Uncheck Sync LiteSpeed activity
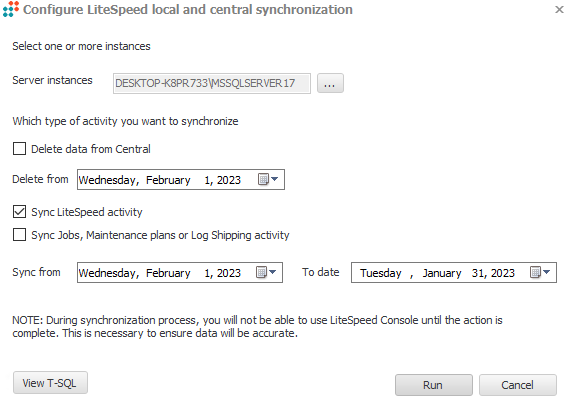 click(19, 211)
